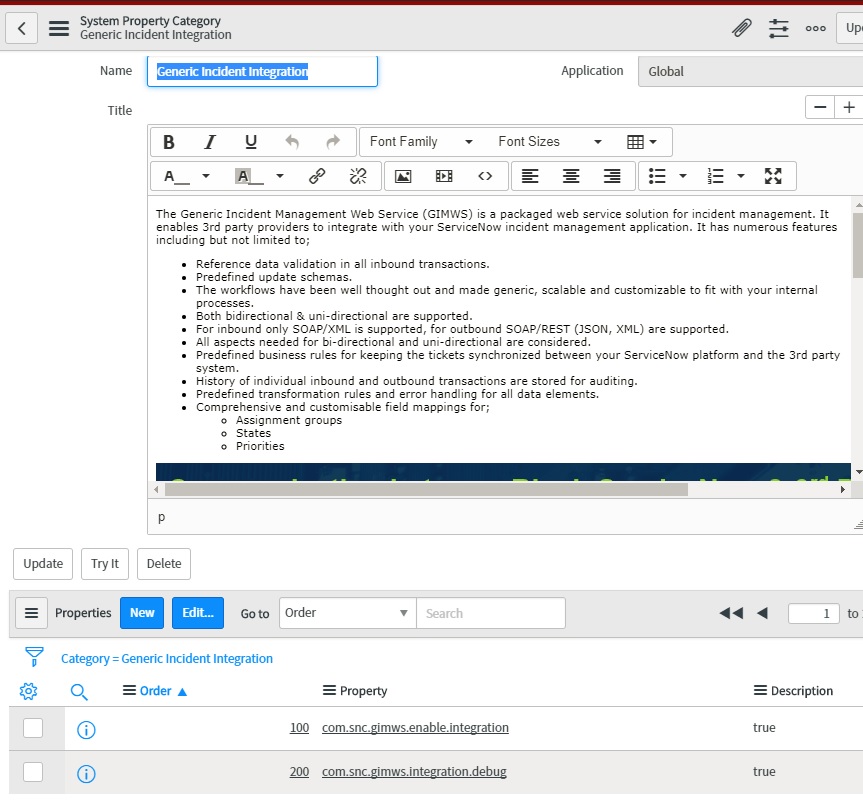Viewport: 863px width, 803px height.
Task: Open list personalization gear icon
Action: (x=29, y=691)
